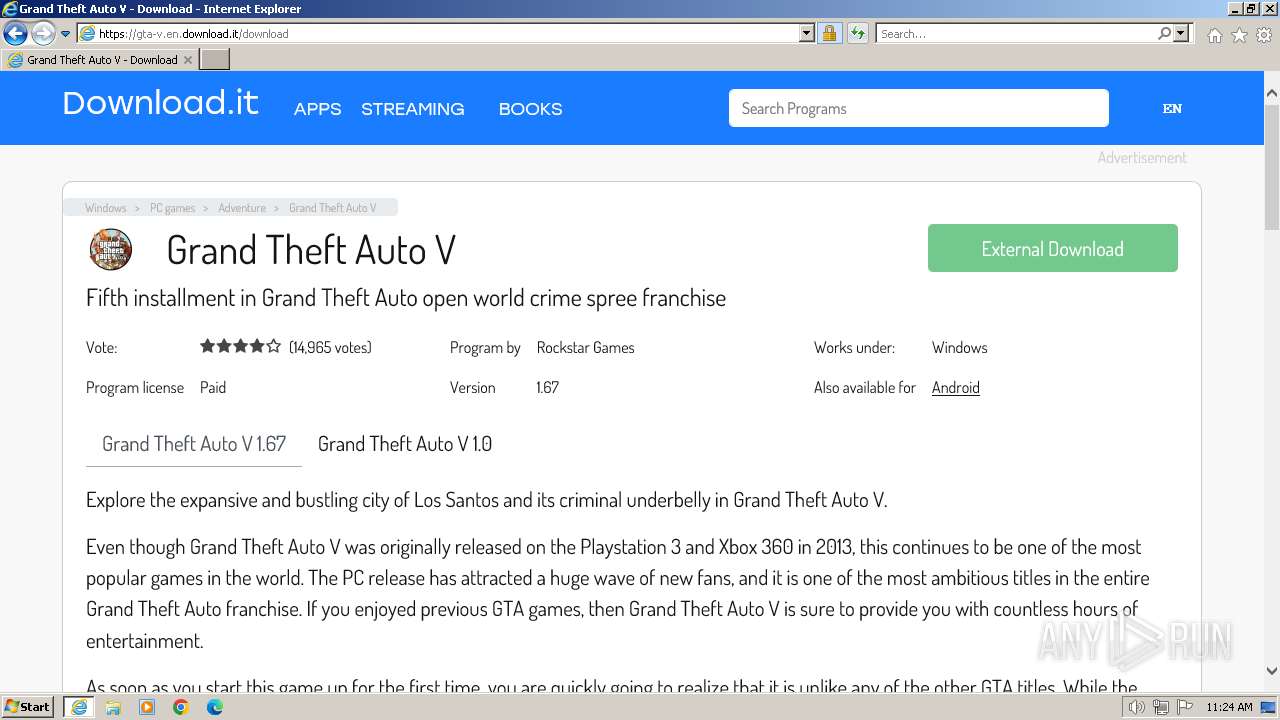This screenshot has width=1280, height=720.
Task: Launch Chrome from the taskbar
Action: tap(180, 707)
